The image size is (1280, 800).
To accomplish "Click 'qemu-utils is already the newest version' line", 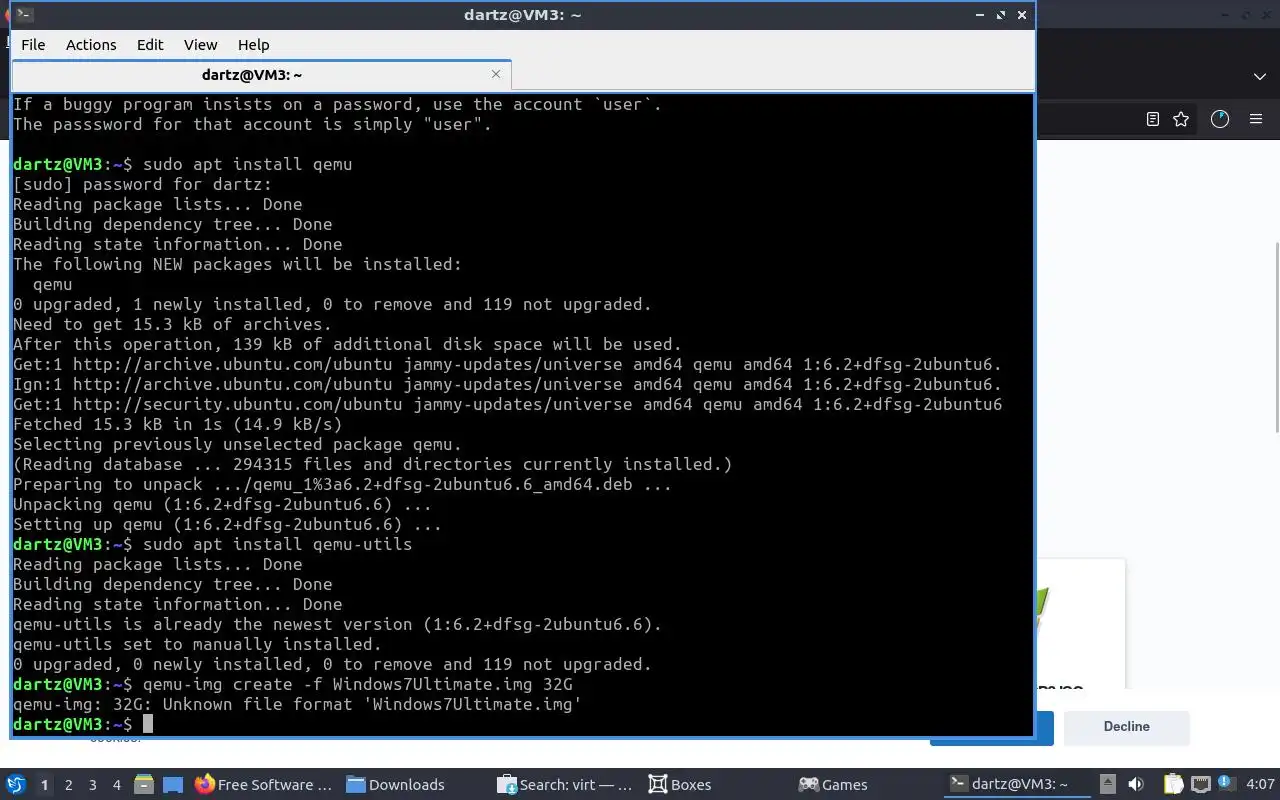I will tap(337, 624).
